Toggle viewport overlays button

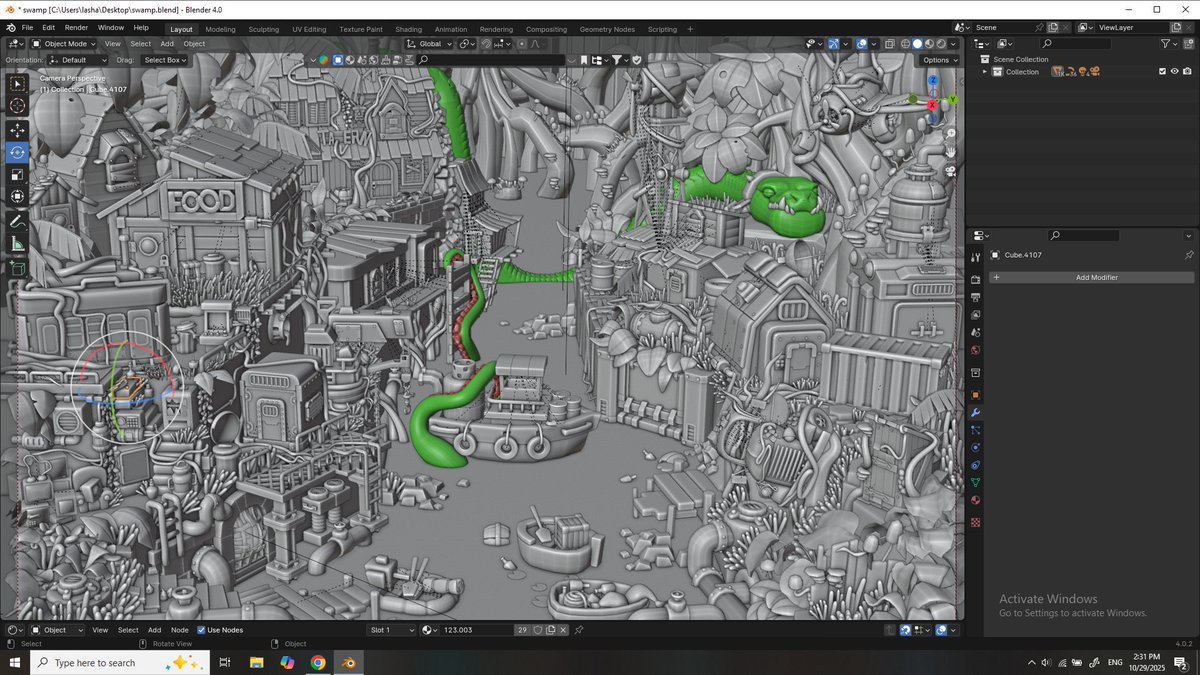tap(862, 44)
